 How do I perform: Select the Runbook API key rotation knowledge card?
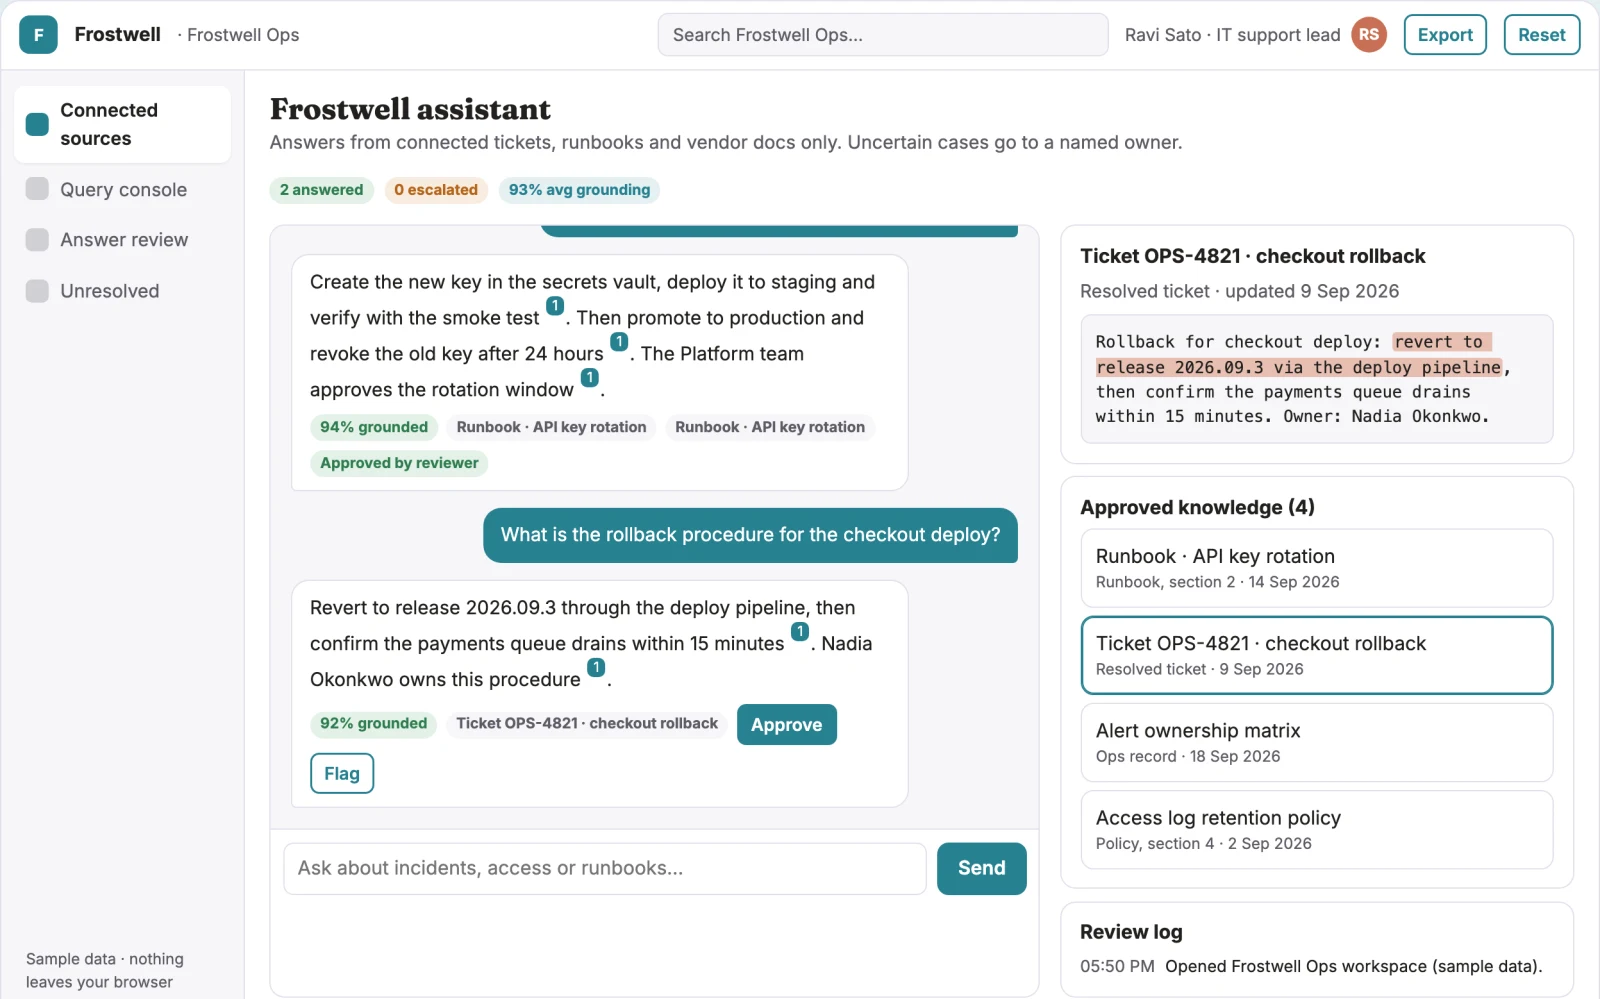click(x=1316, y=568)
